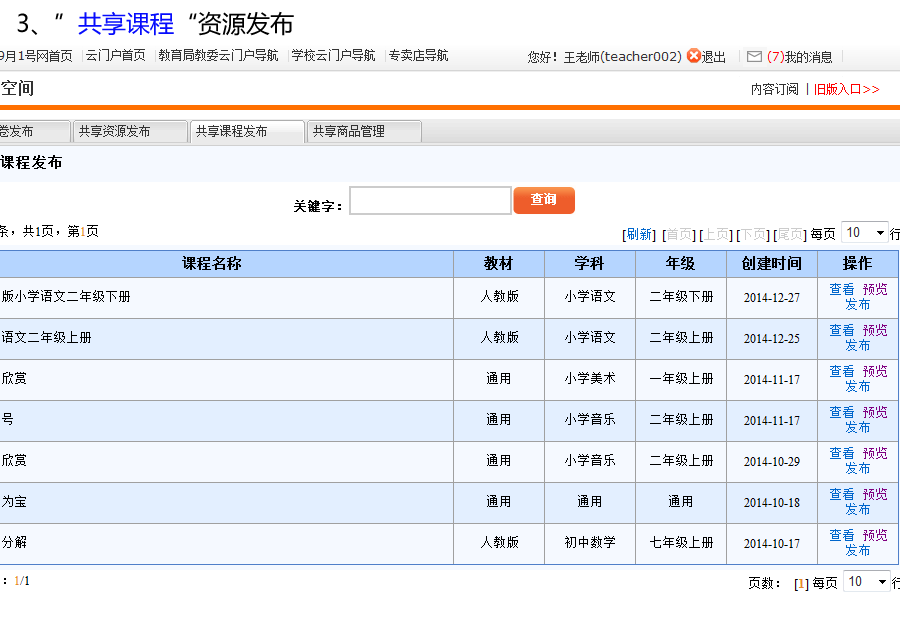Open 学校云门户导航 navigation item
Screen dimensions: 900x635
click(x=333, y=56)
